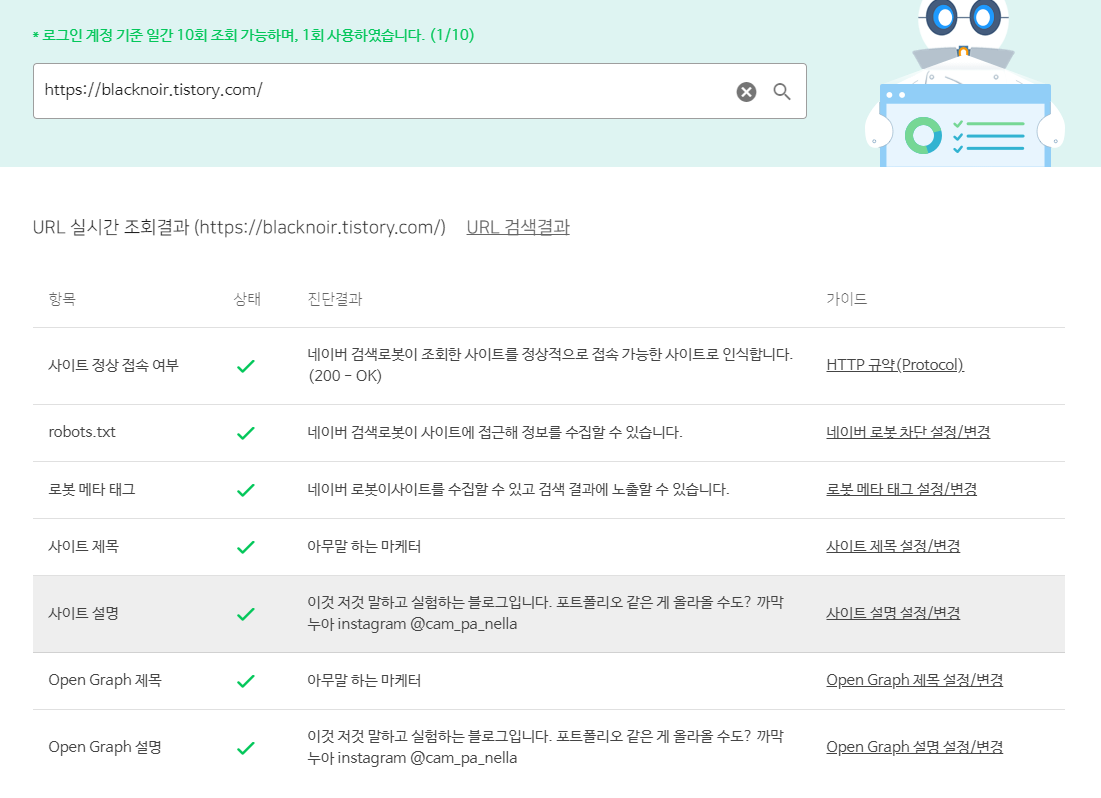Select the 사이트 설명 row label

(84, 613)
